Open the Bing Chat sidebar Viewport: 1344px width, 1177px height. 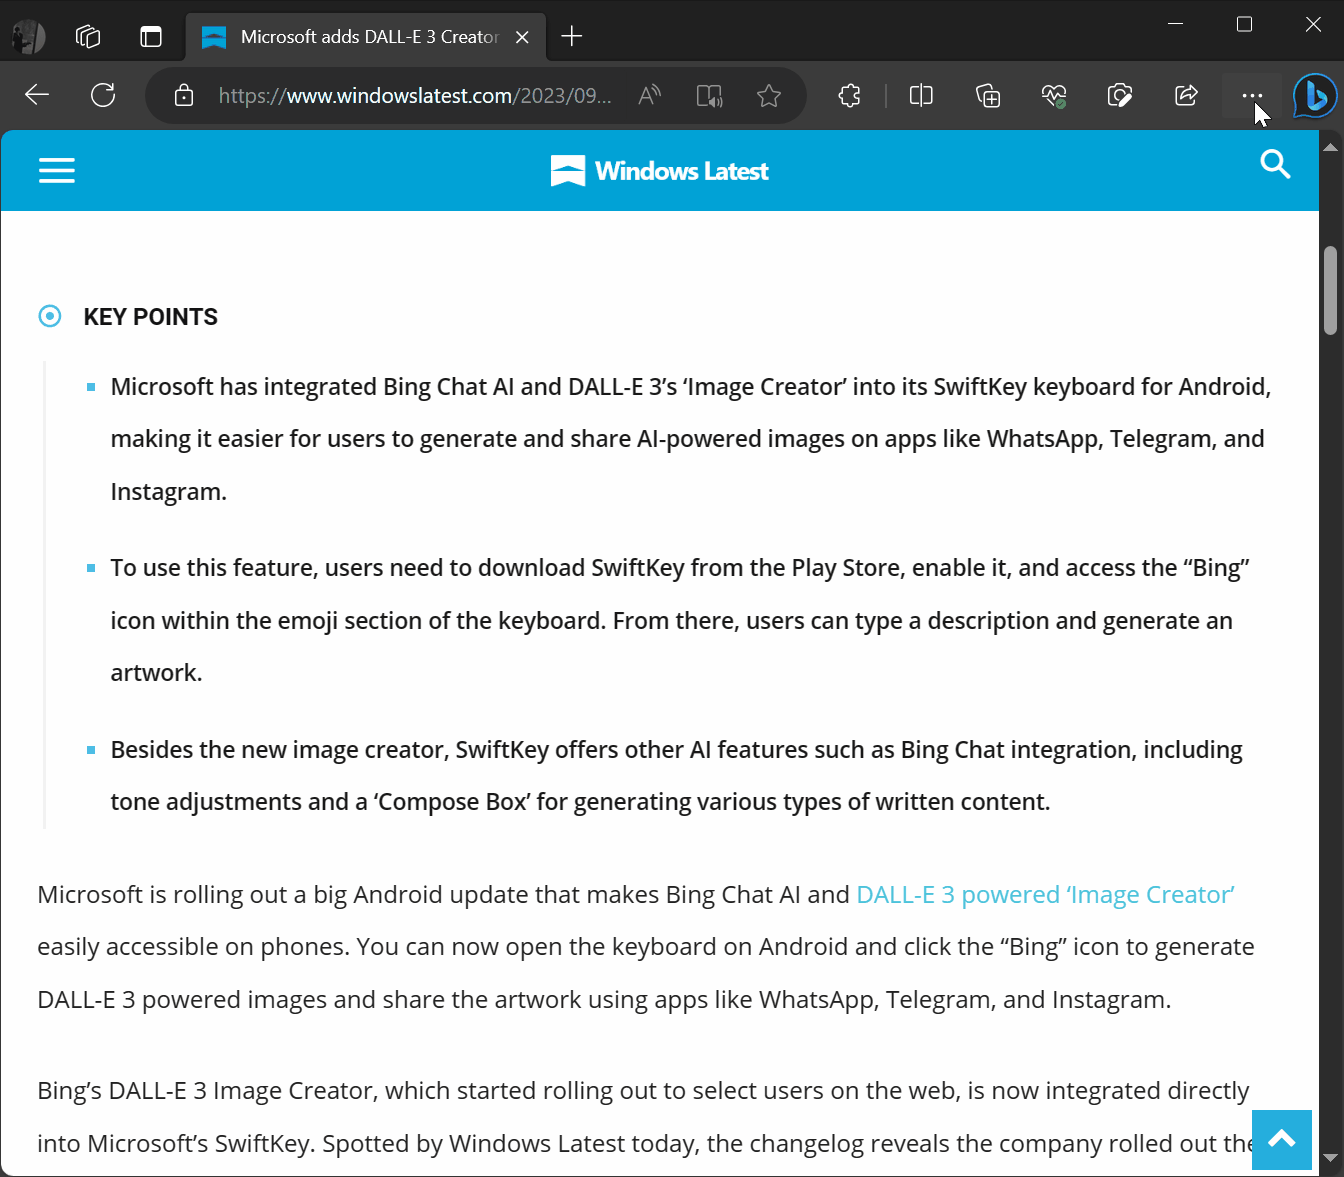tap(1314, 95)
